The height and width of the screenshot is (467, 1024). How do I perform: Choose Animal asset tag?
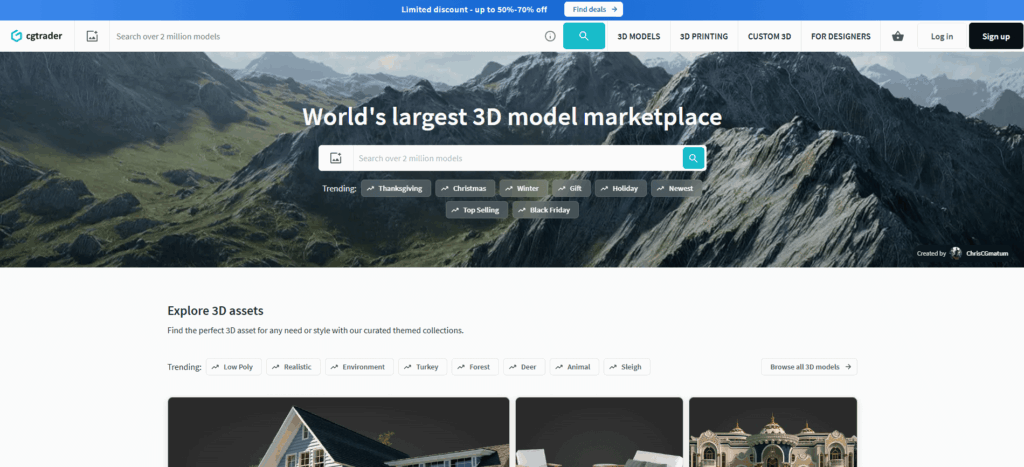click(x=574, y=367)
